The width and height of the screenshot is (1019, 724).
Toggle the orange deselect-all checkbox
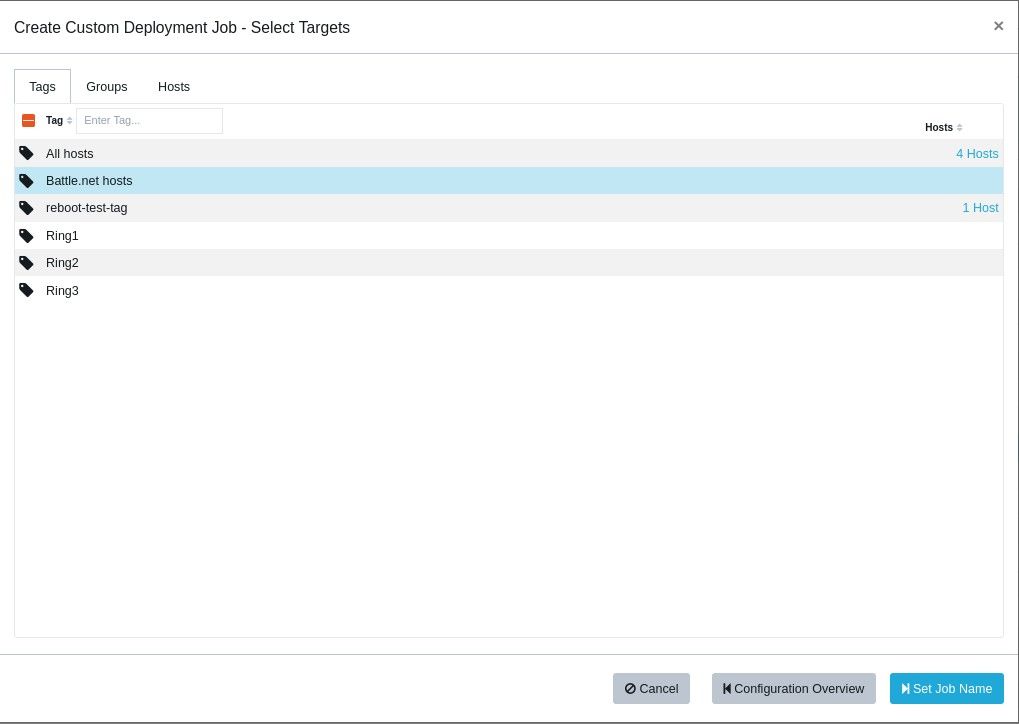click(28, 121)
